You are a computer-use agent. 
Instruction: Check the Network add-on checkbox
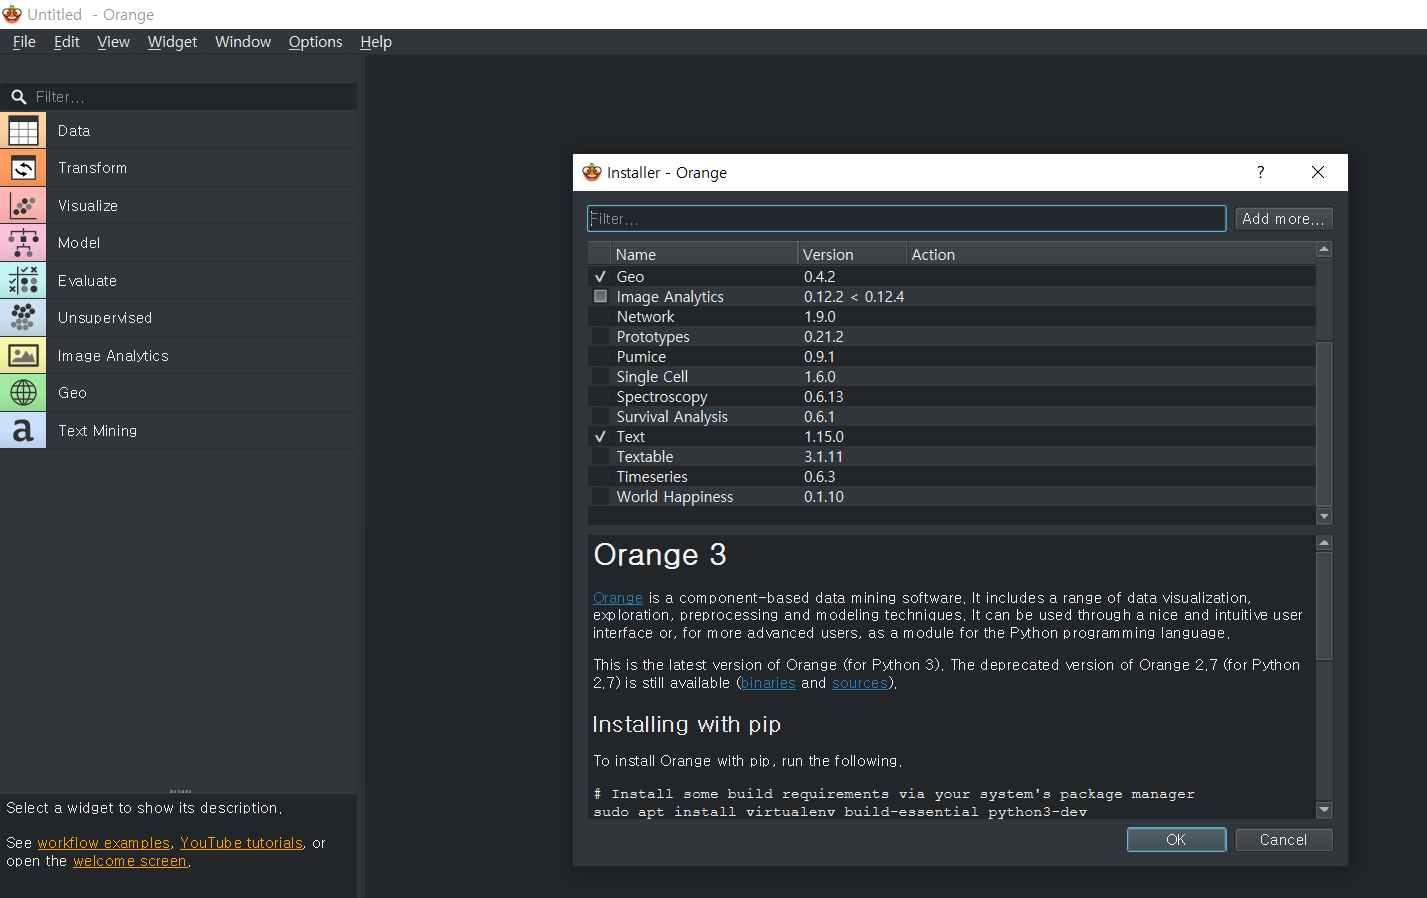pos(600,317)
